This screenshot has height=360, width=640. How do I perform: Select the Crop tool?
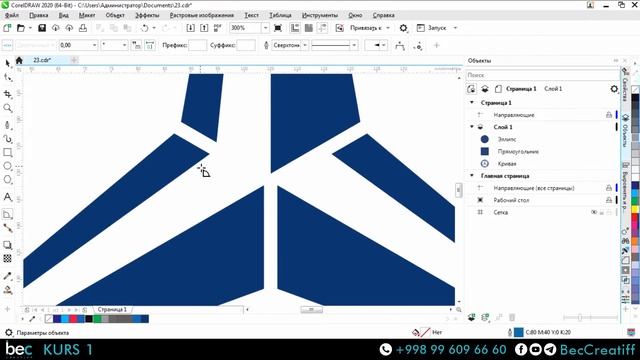(x=7, y=94)
